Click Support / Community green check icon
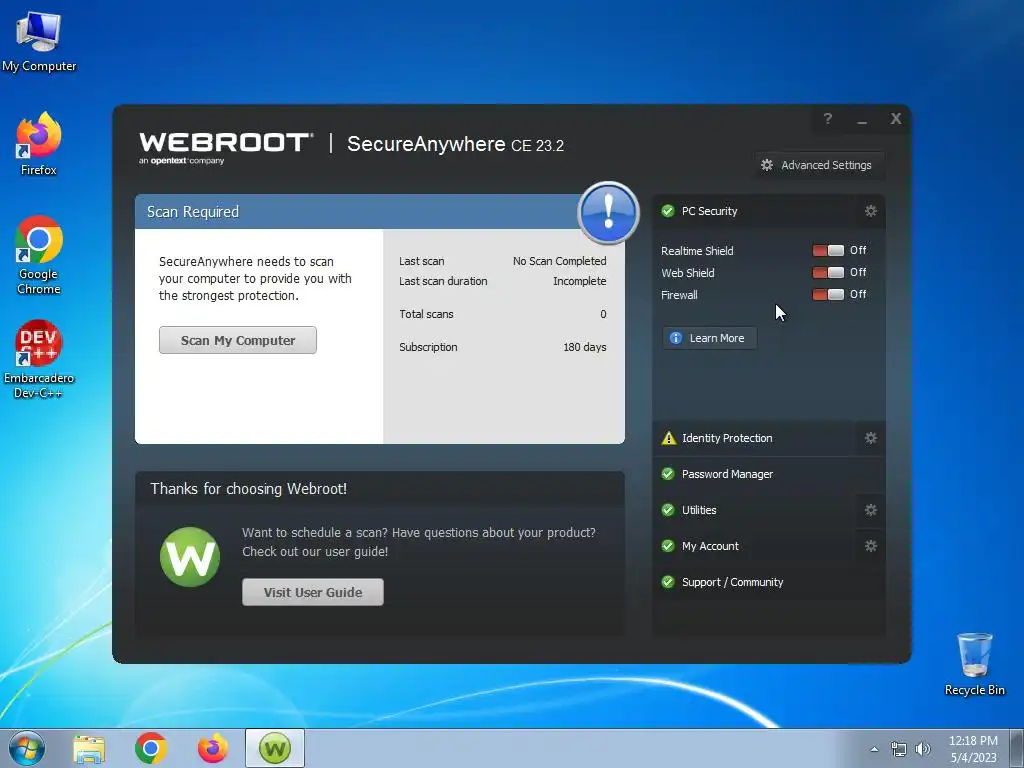This screenshot has height=768, width=1024. pyautogui.click(x=667, y=582)
